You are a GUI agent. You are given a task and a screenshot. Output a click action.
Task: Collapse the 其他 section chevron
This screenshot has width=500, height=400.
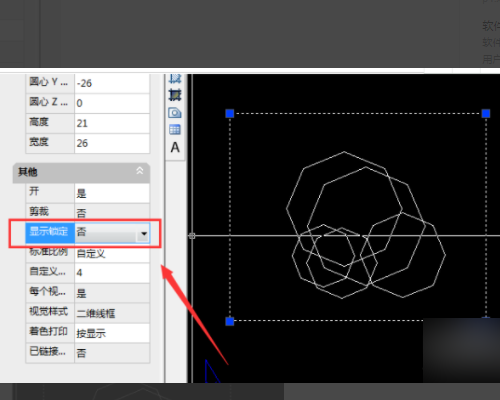[x=140, y=171]
